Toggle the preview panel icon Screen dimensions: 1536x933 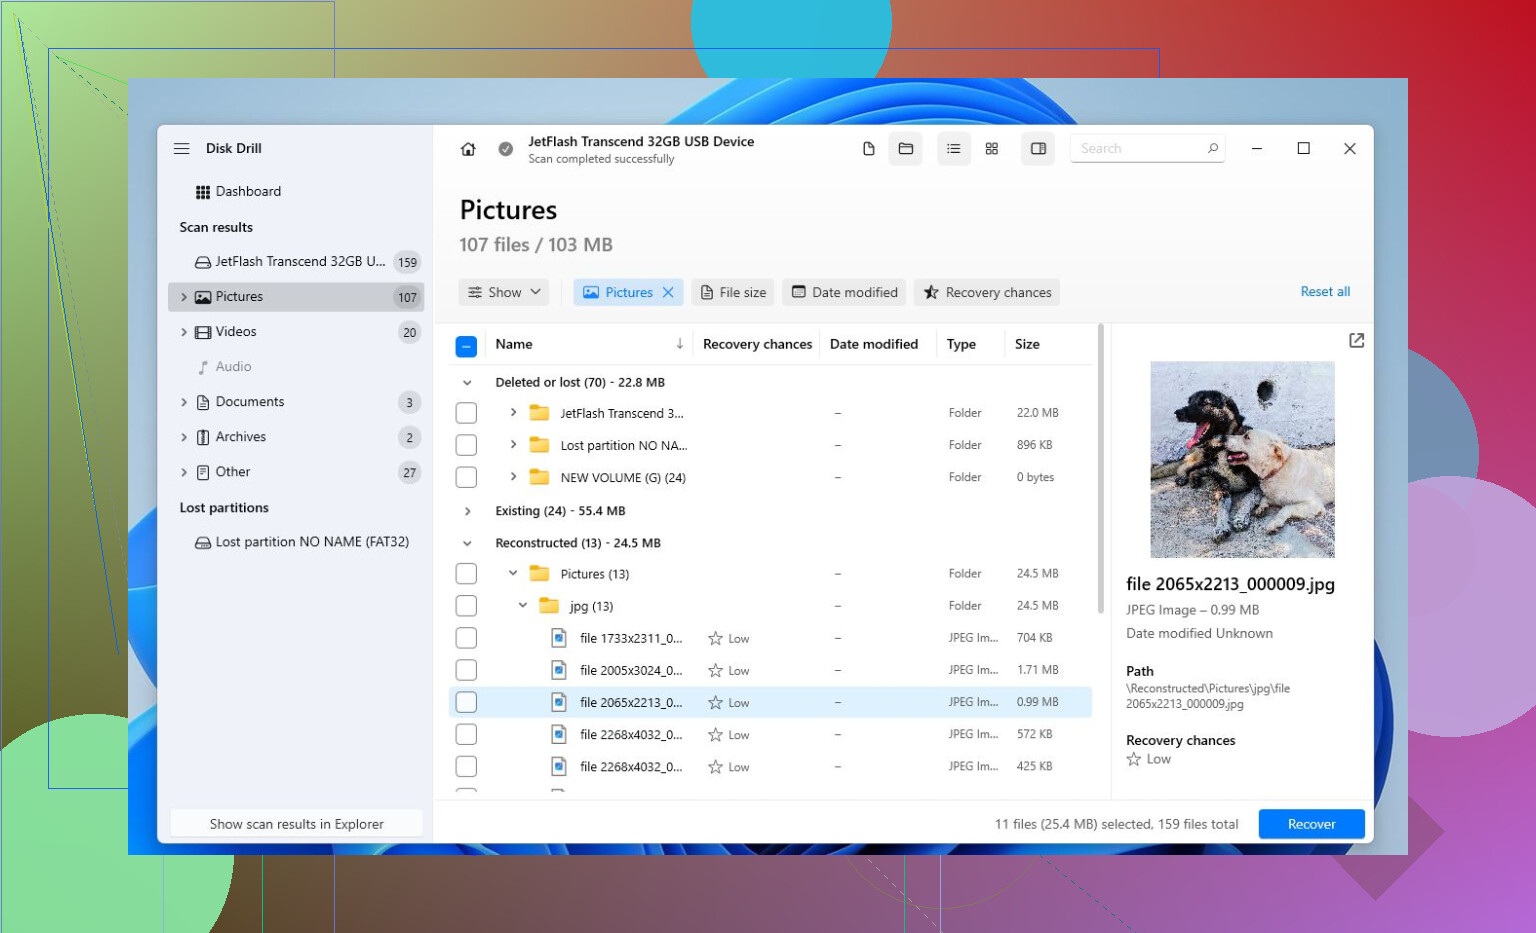1038,149
